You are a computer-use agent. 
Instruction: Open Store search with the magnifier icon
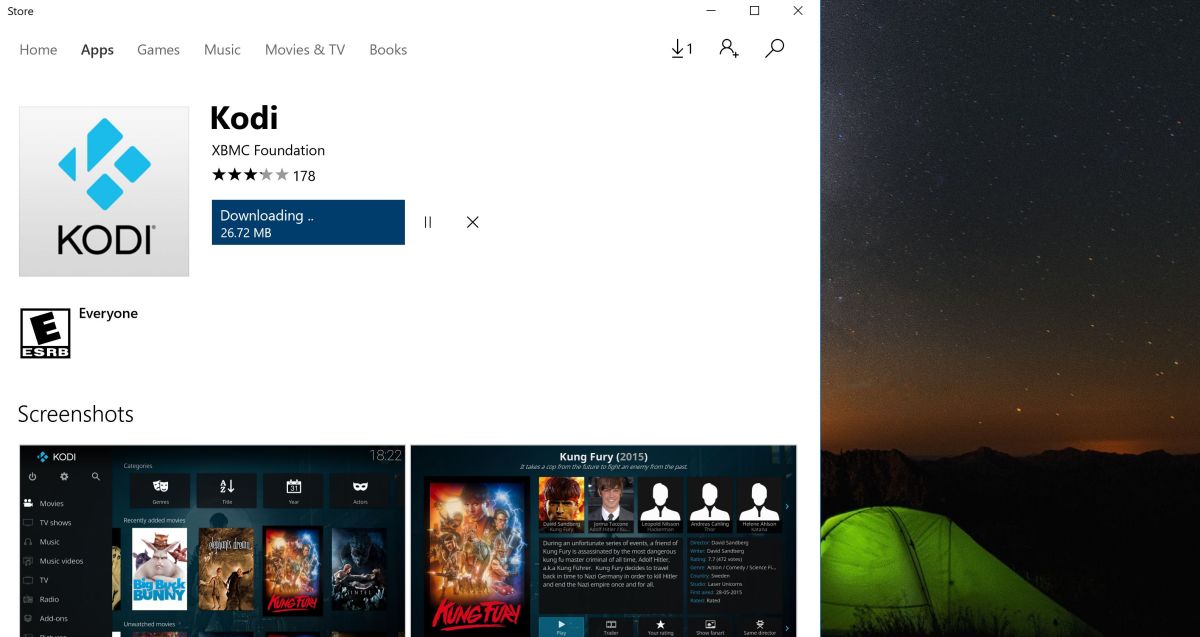774,49
